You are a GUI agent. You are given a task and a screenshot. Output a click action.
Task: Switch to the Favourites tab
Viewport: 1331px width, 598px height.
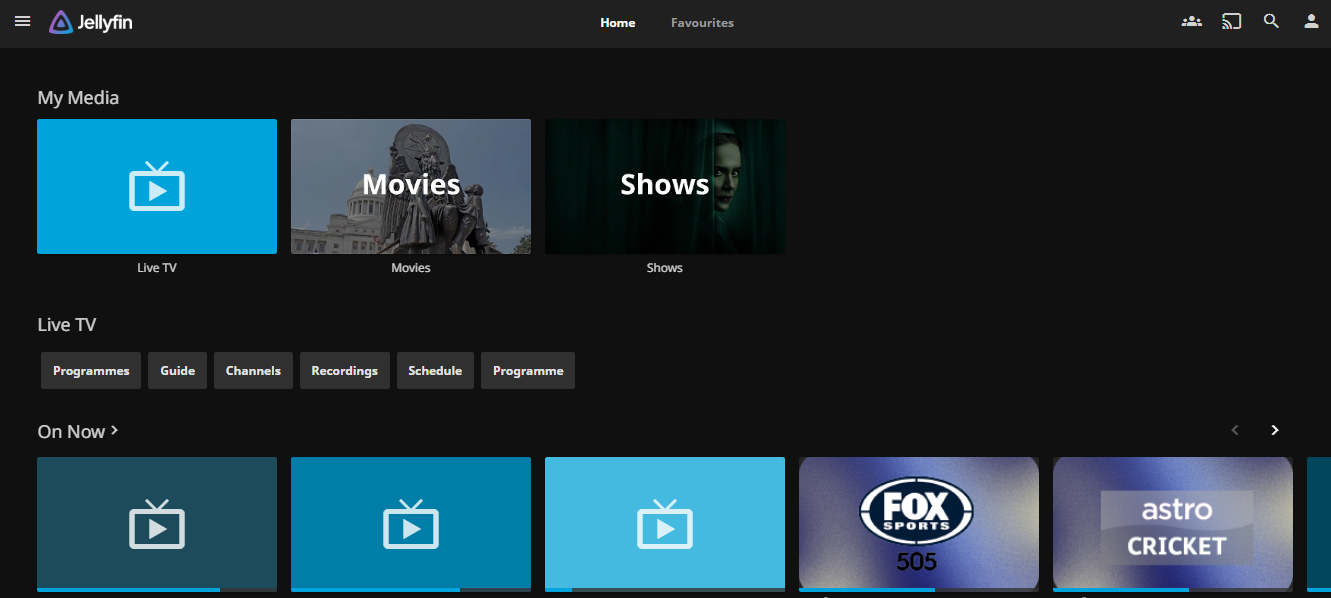(x=702, y=22)
